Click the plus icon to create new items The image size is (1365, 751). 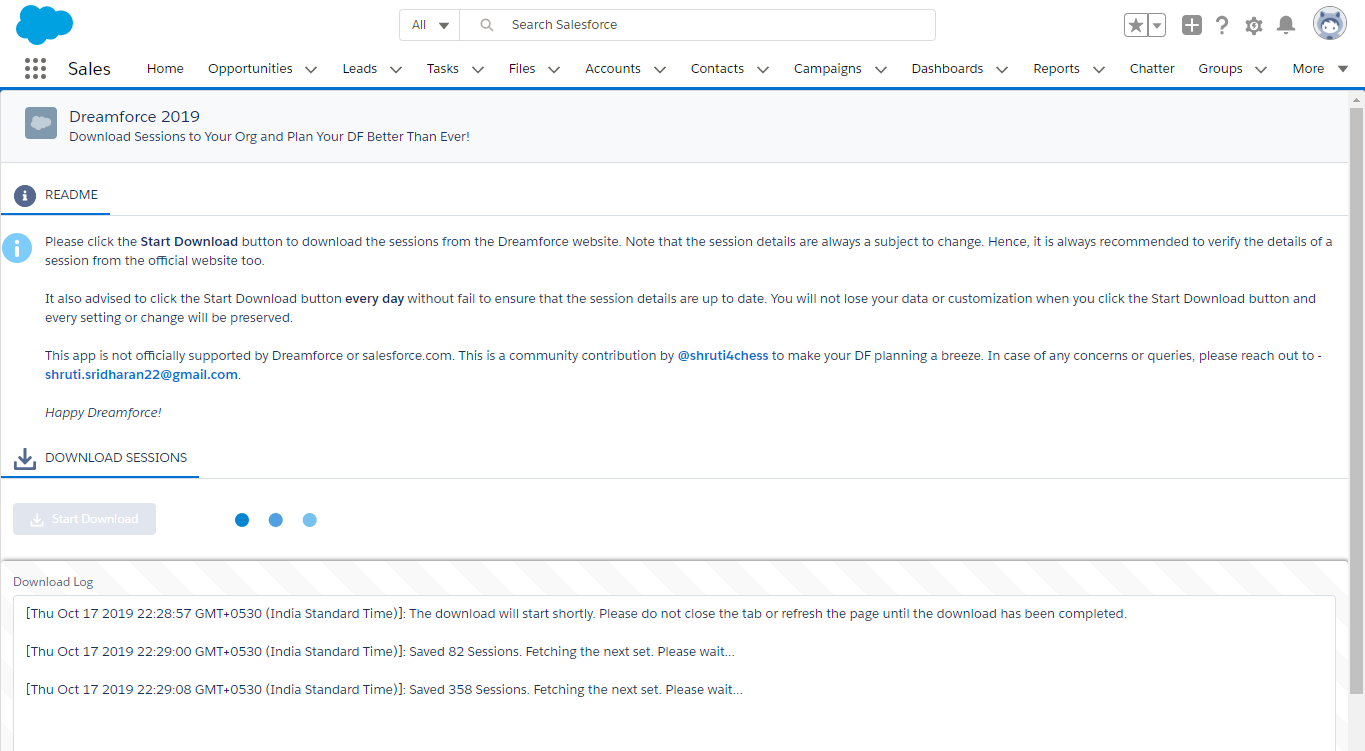click(x=1191, y=25)
